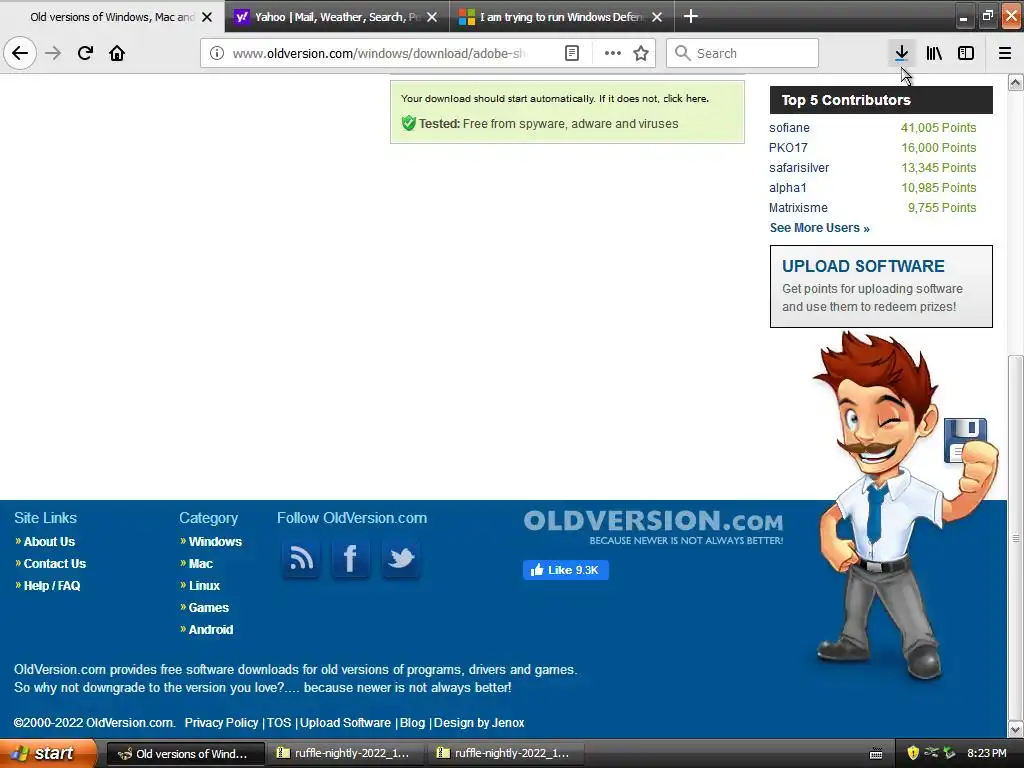Image resolution: width=1024 pixels, height=768 pixels.
Task: Open PKO17 contributor profile
Action: click(x=788, y=148)
